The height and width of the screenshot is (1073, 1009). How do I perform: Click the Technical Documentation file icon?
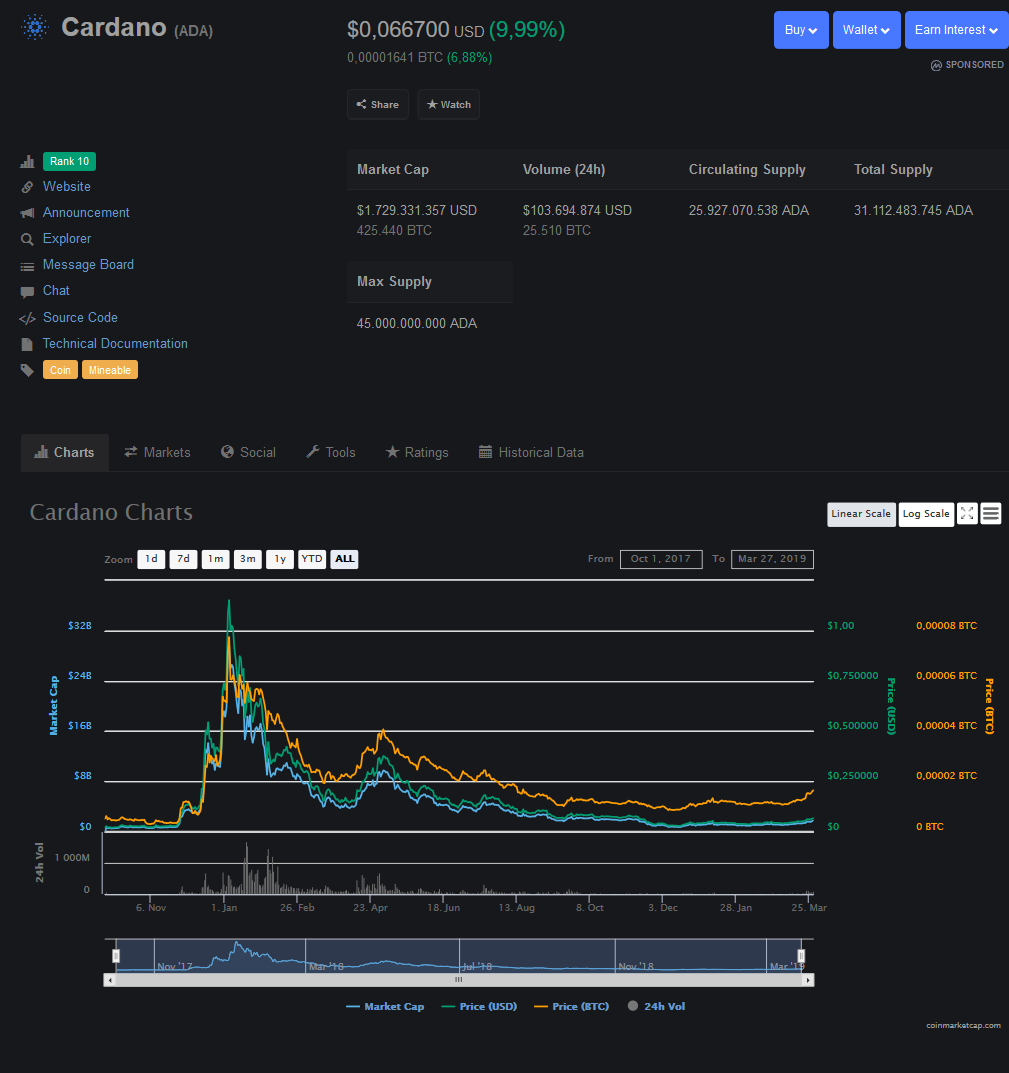click(x=27, y=344)
